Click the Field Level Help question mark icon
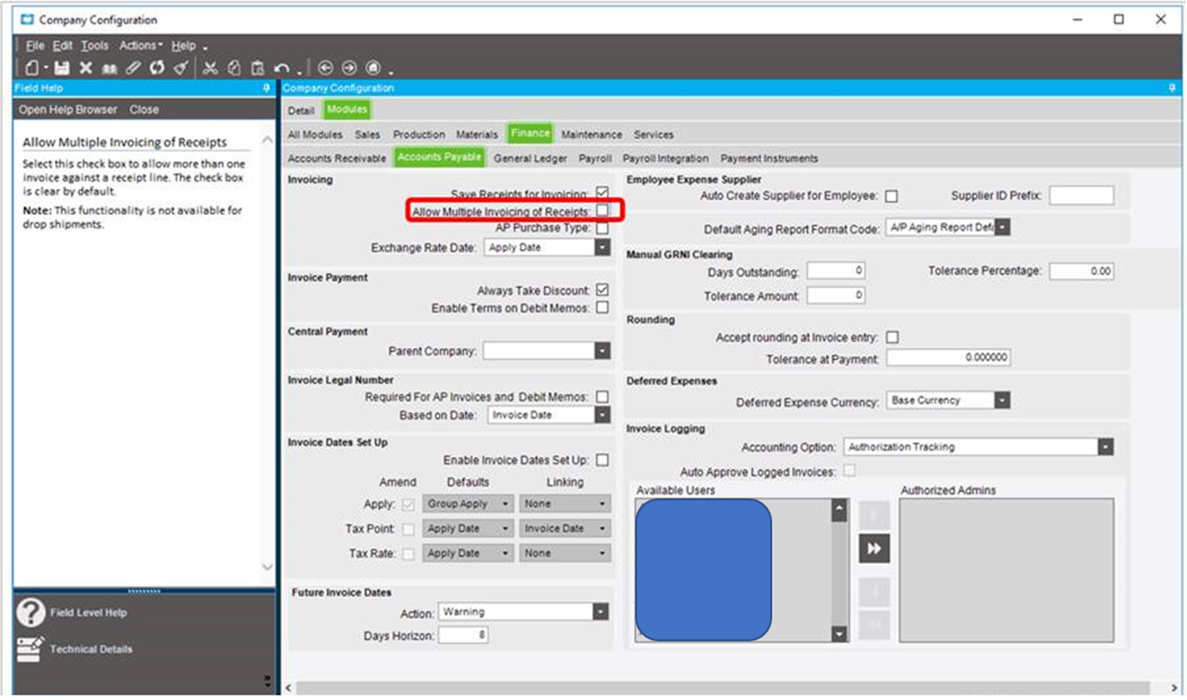This screenshot has width=1187, height=700. point(31,613)
